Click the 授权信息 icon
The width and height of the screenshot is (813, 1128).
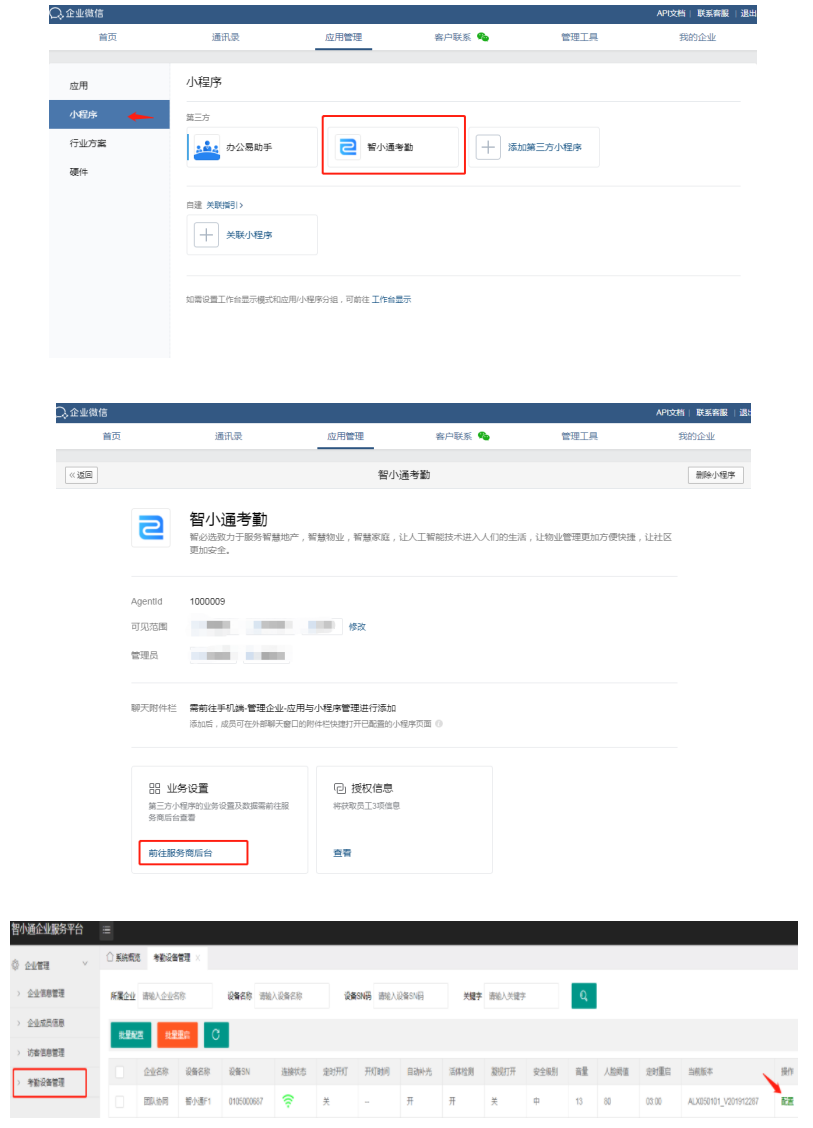click(340, 788)
